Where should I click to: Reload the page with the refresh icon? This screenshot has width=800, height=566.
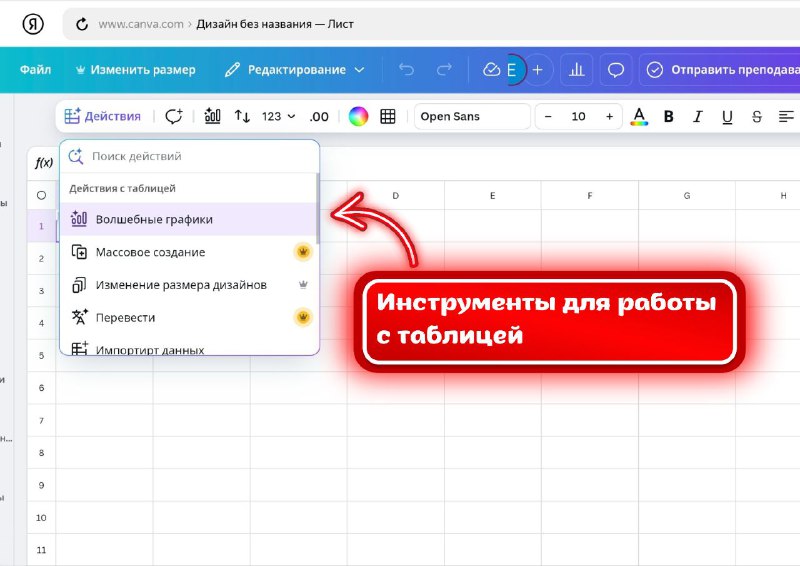(82, 24)
